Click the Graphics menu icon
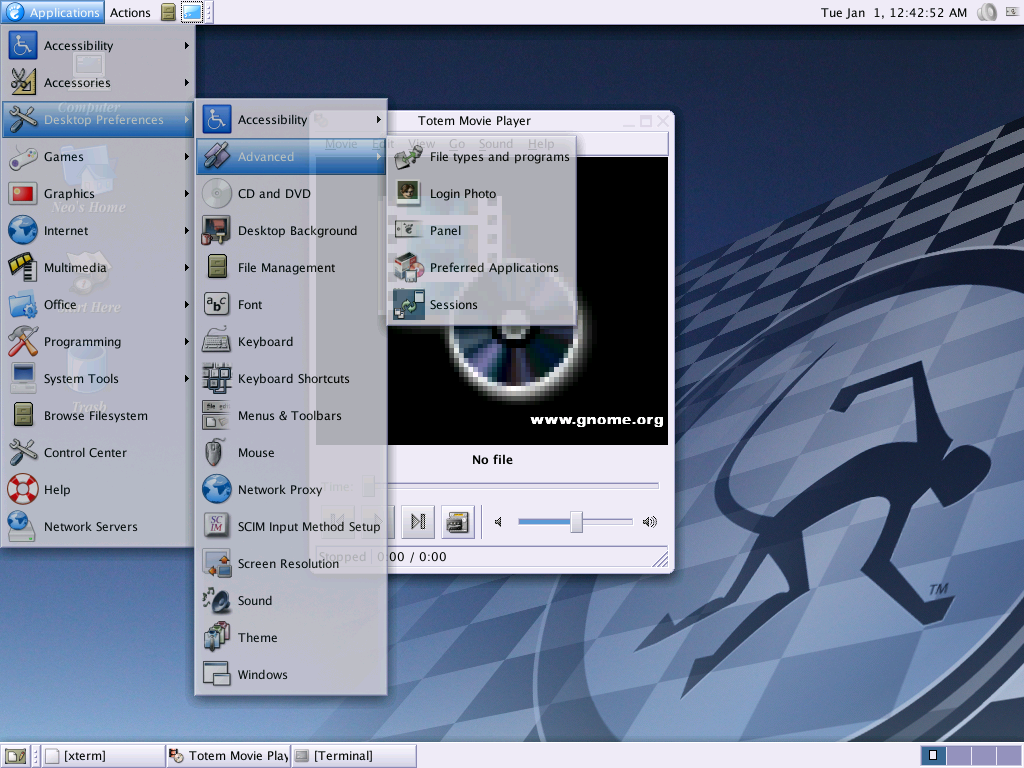1024x768 pixels. (x=22, y=193)
